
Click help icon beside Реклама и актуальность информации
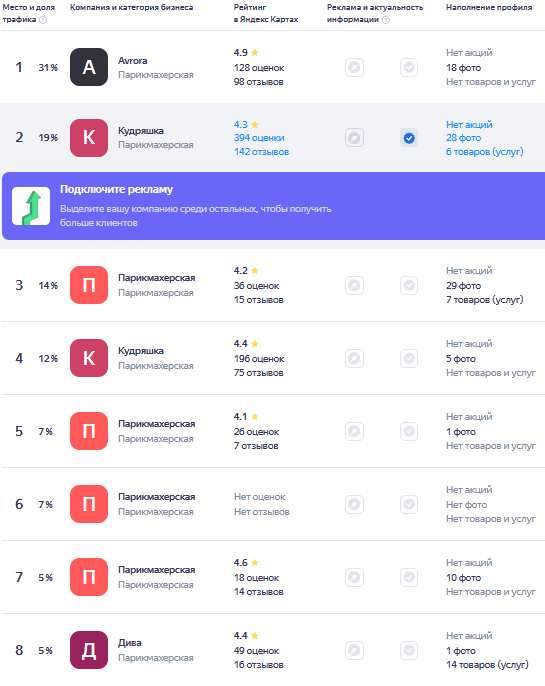point(386,20)
